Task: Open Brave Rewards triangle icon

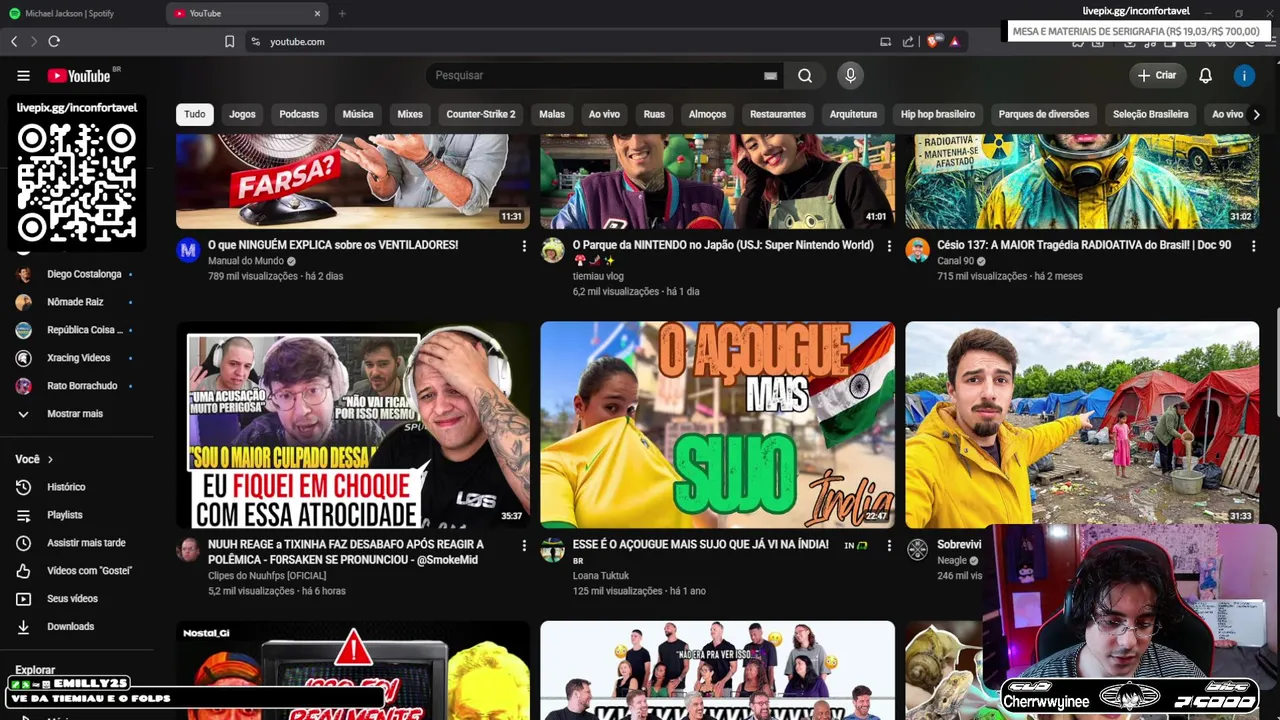Action: (955, 41)
